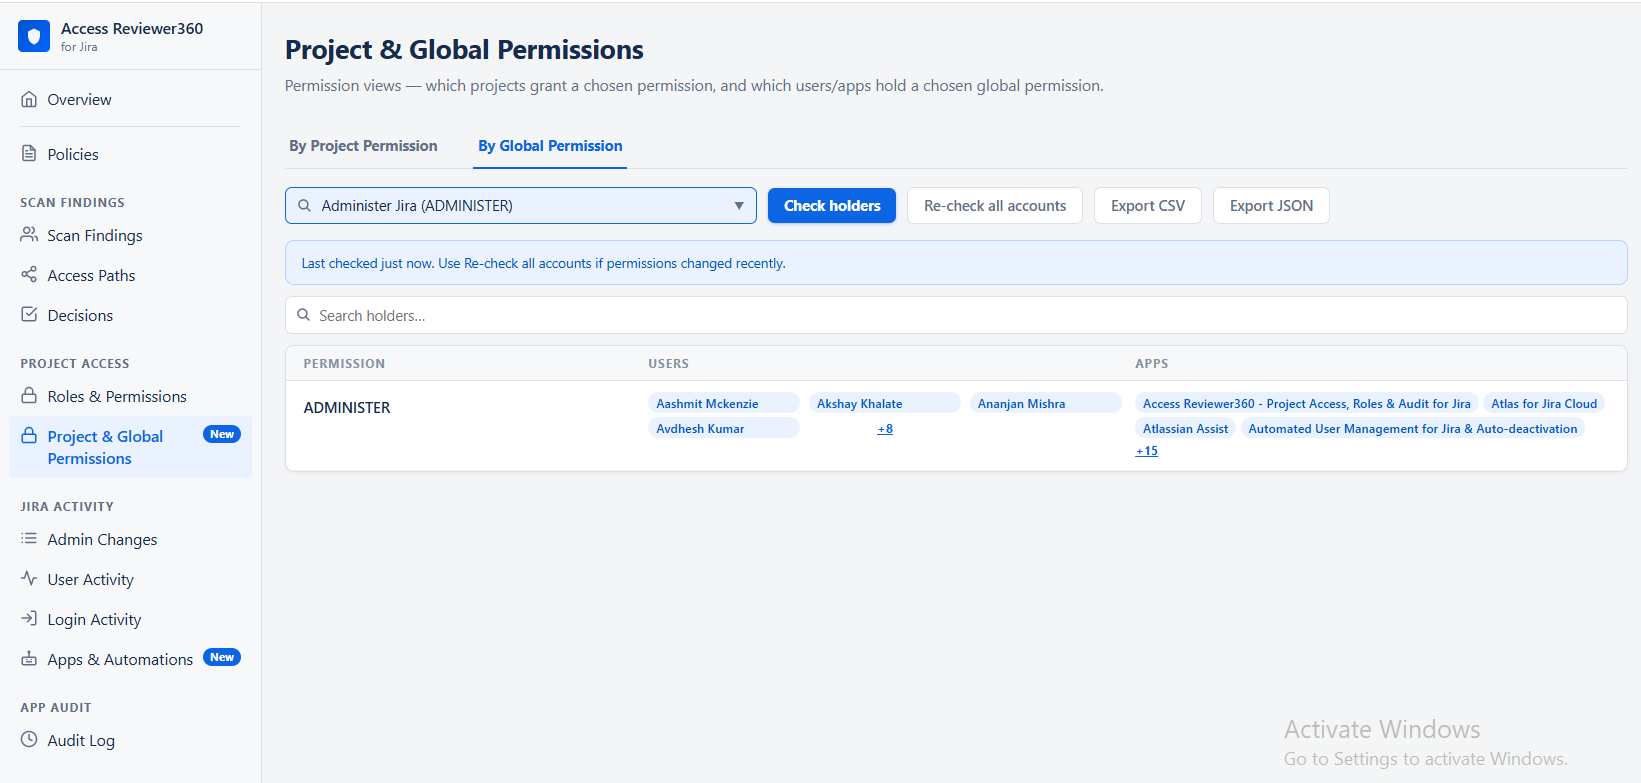This screenshot has width=1641, height=783.
Task: Click the magnifier icon in the permission selector
Action: [304, 205]
